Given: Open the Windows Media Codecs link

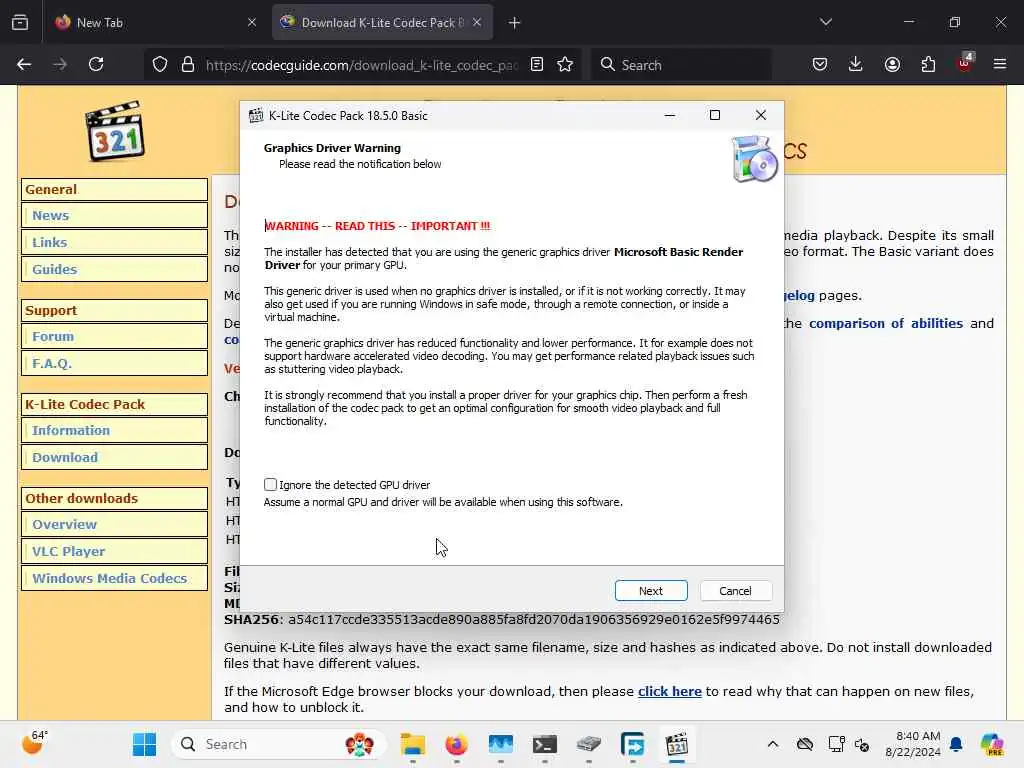Looking at the screenshot, I should click(109, 578).
